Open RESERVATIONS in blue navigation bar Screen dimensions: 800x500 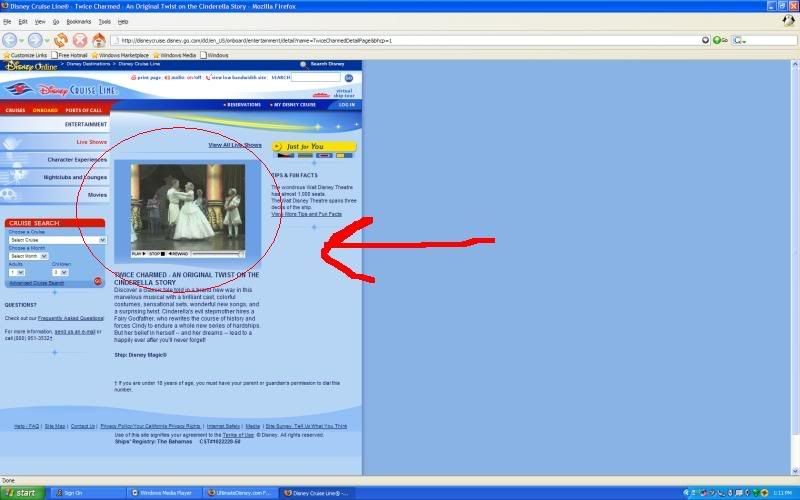[x=242, y=105]
